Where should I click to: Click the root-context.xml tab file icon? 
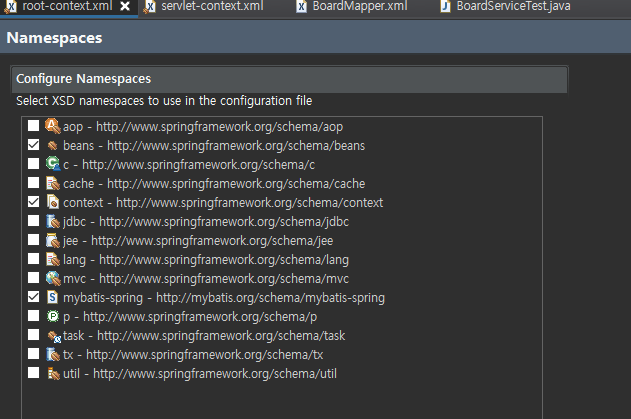(11, 7)
